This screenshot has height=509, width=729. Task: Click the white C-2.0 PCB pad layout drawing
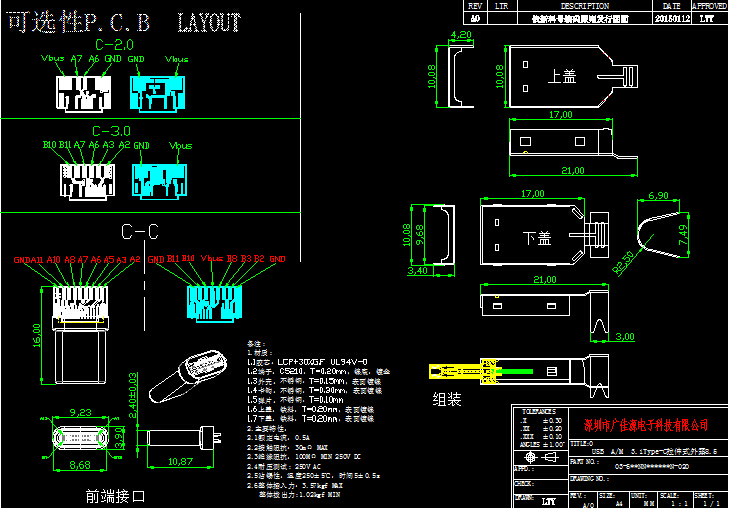click(x=84, y=94)
